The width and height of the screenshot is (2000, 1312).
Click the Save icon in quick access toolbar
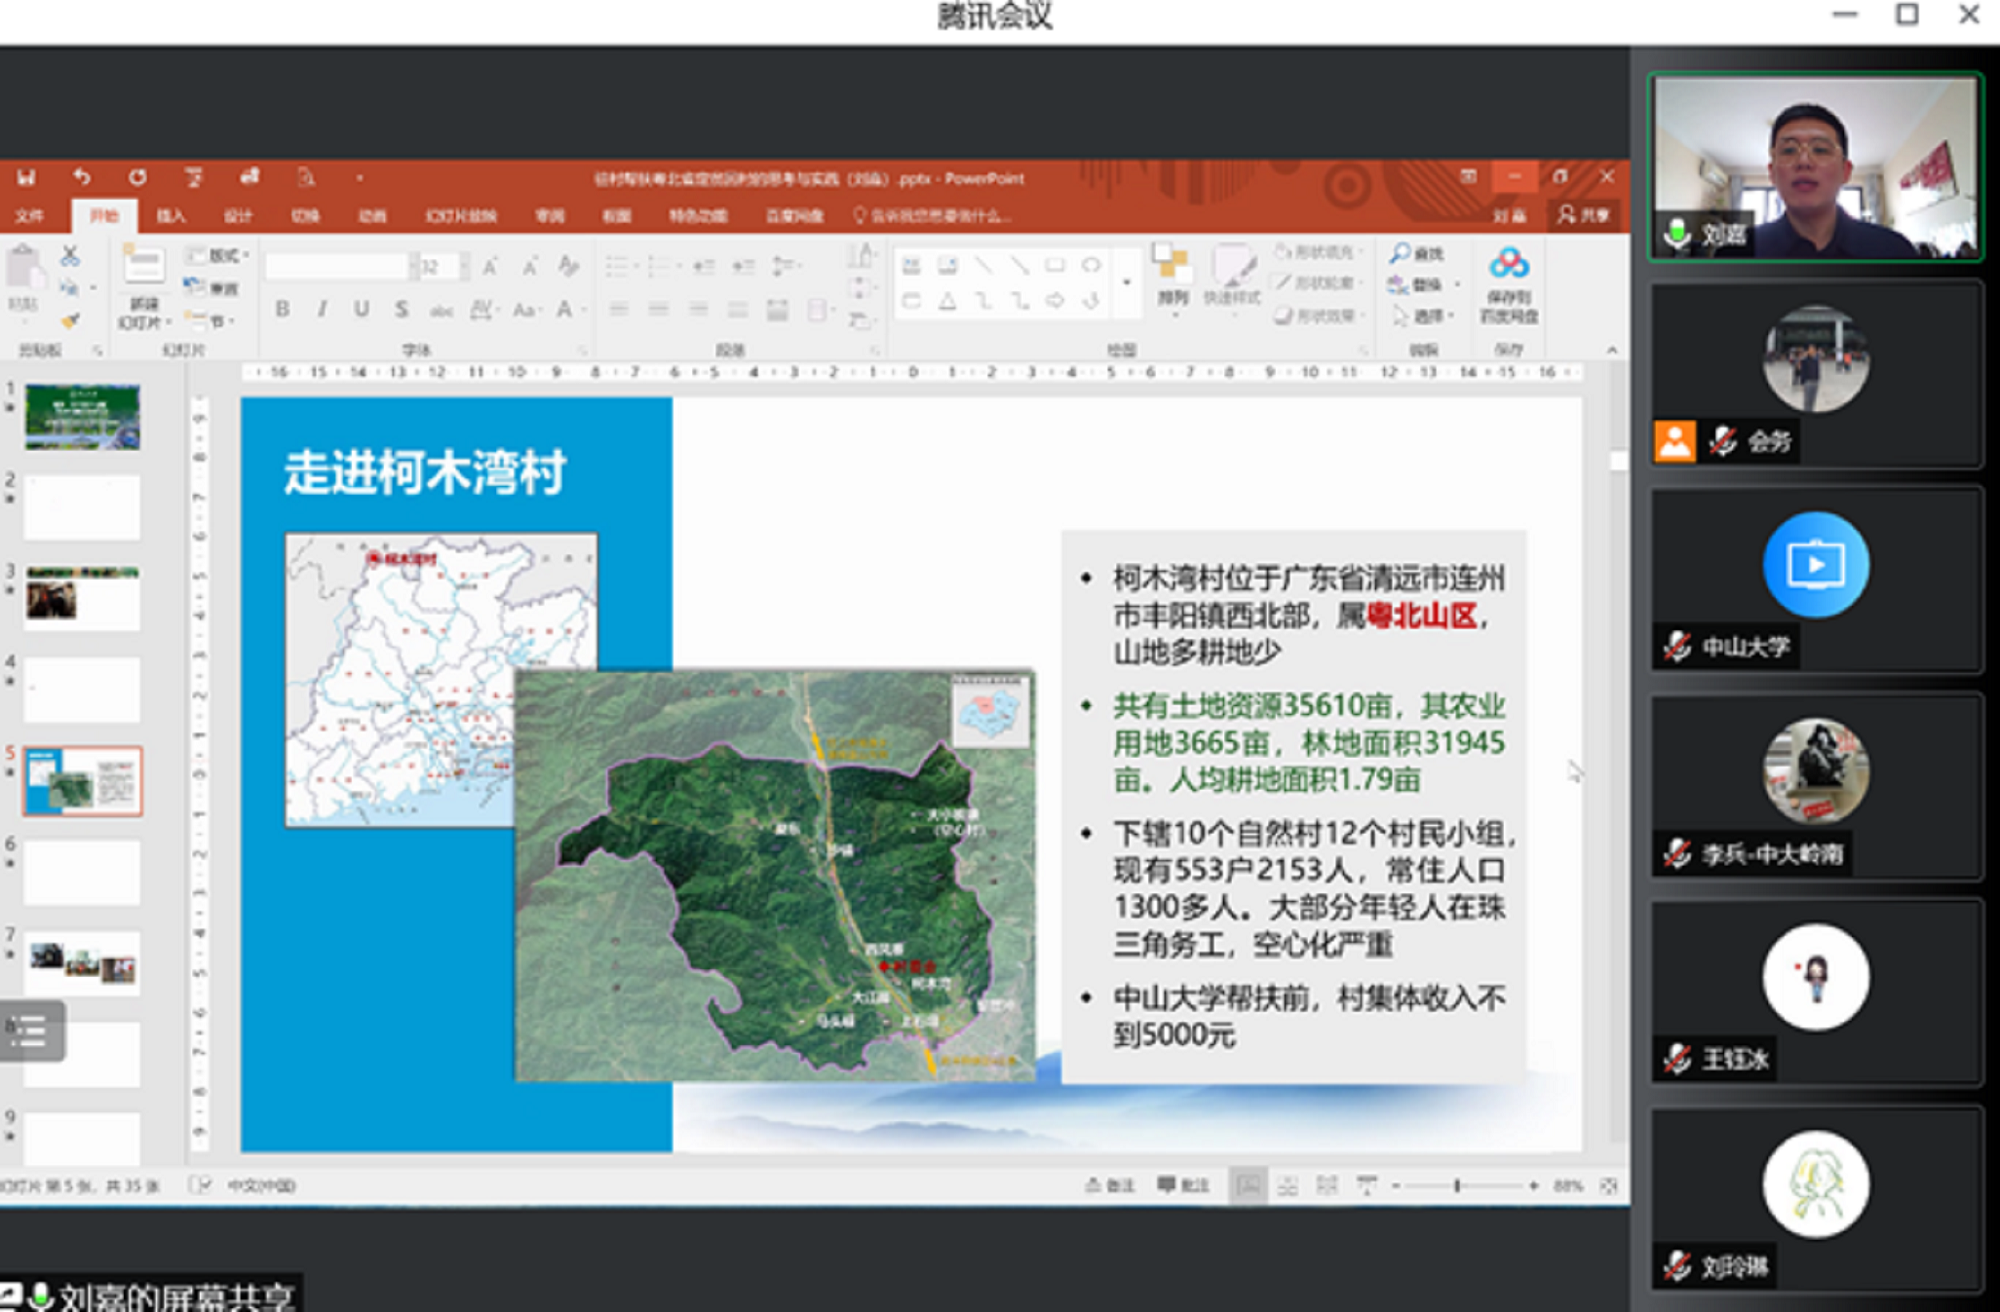(x=26, y=177)
